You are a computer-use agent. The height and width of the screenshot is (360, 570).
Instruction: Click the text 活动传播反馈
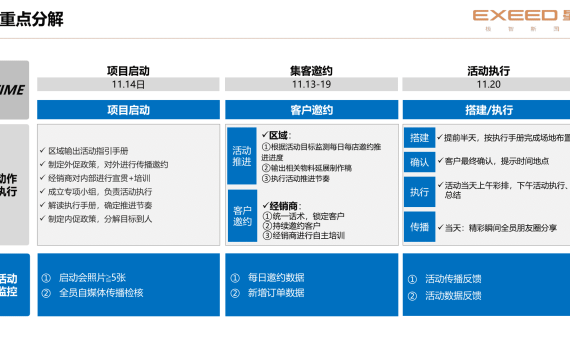[453, 279]
